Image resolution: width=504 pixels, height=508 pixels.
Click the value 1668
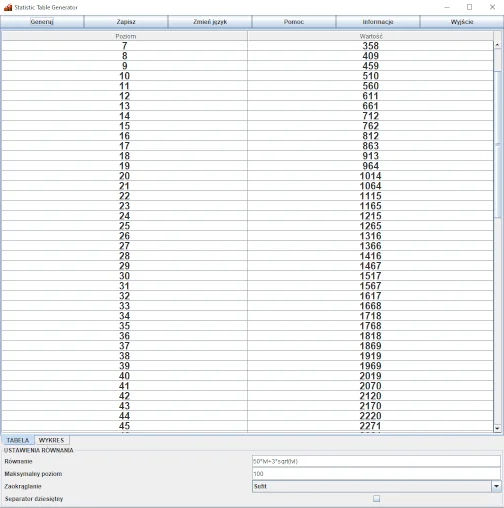(371, 306)
